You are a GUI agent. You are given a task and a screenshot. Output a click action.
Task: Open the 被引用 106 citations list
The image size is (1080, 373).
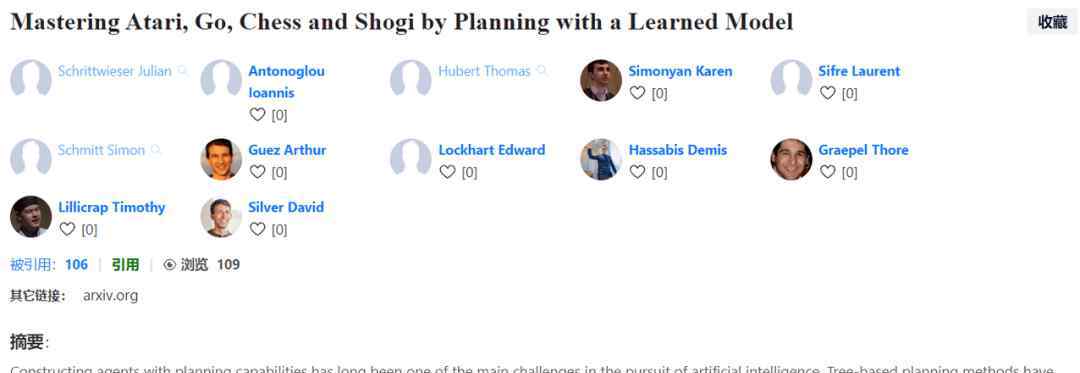coord(49,265)
